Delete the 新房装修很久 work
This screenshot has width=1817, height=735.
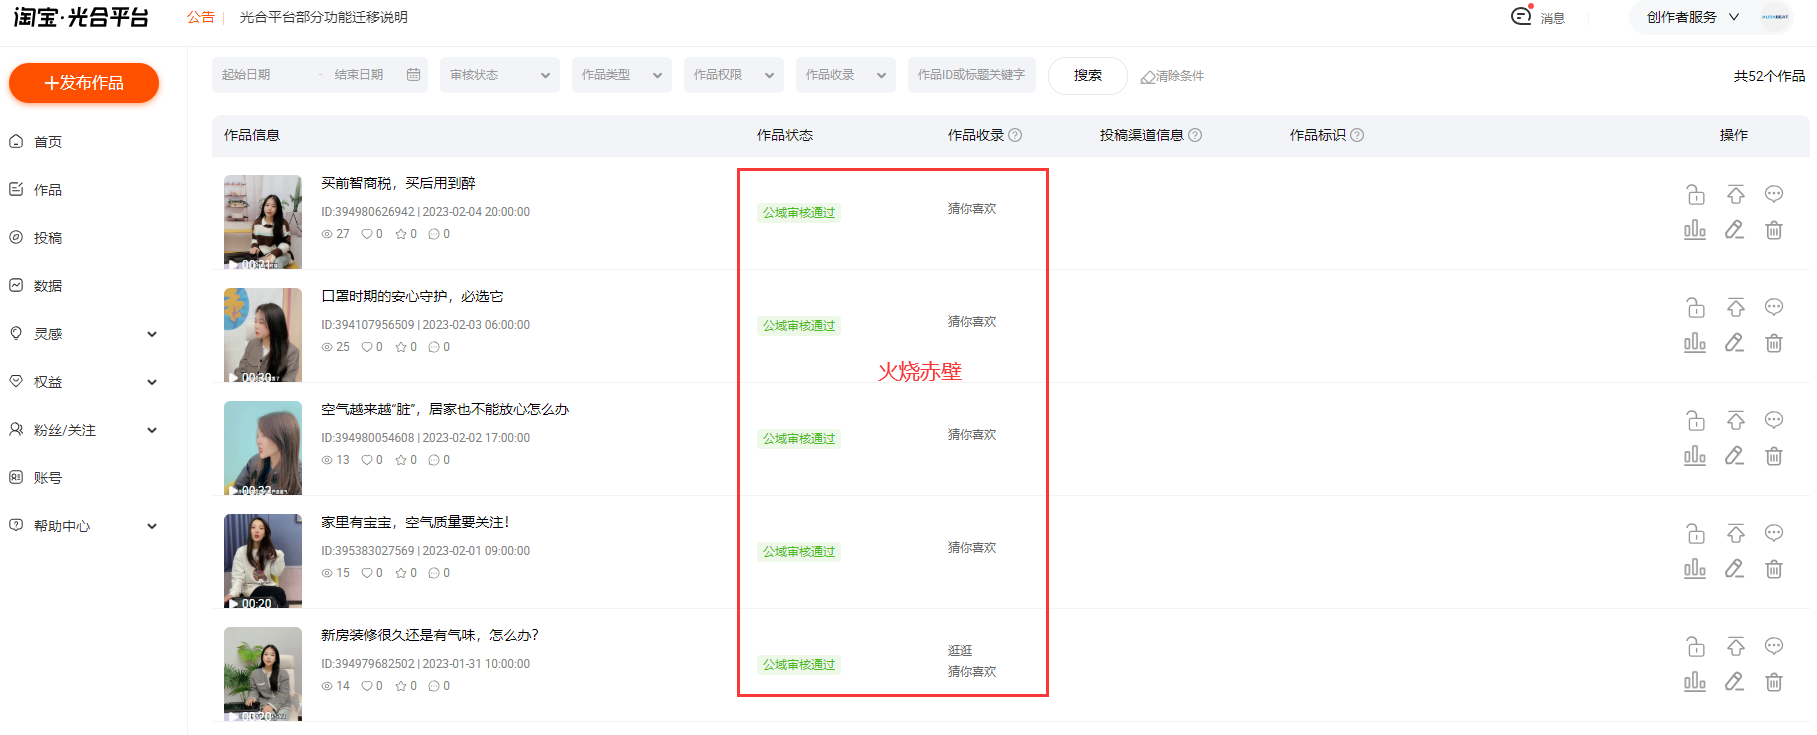click(x=1774, y=682)
